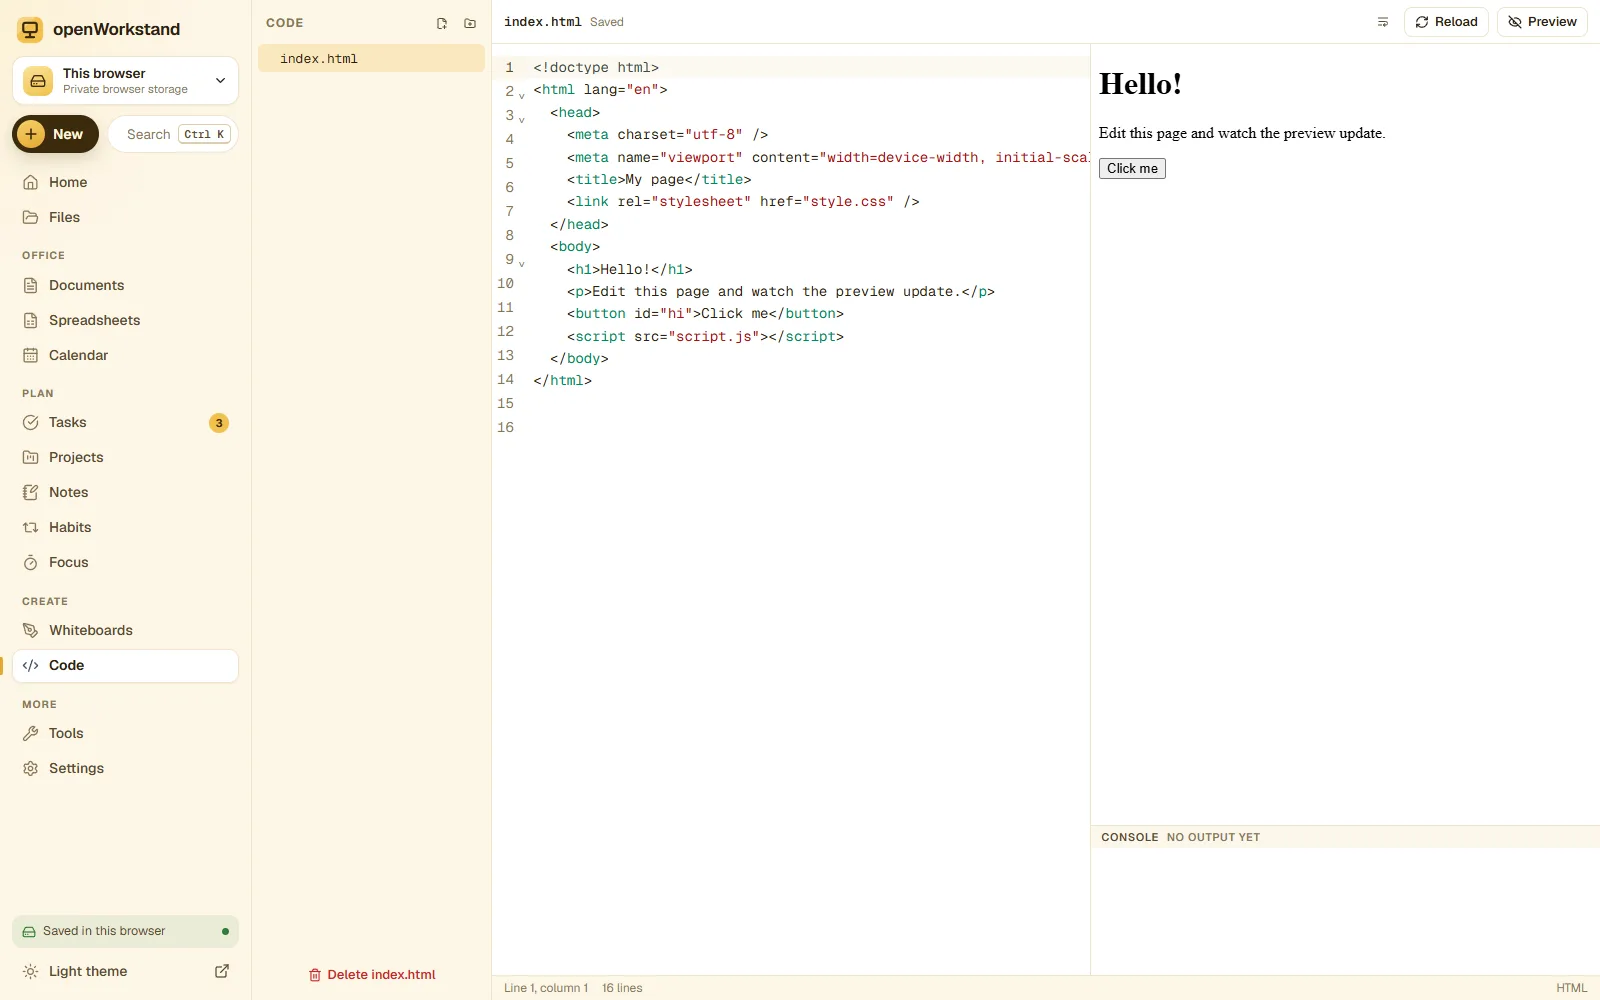Click the Home house icon
The image size is (1600, 1000).
click(x=30, y=182)
